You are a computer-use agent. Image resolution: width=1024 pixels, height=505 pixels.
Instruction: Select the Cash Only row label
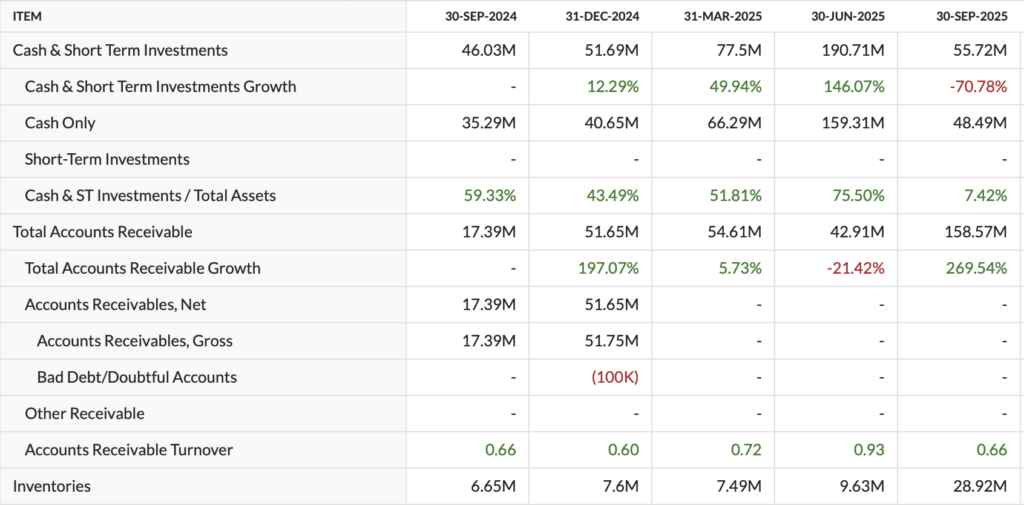coord(60,123)
